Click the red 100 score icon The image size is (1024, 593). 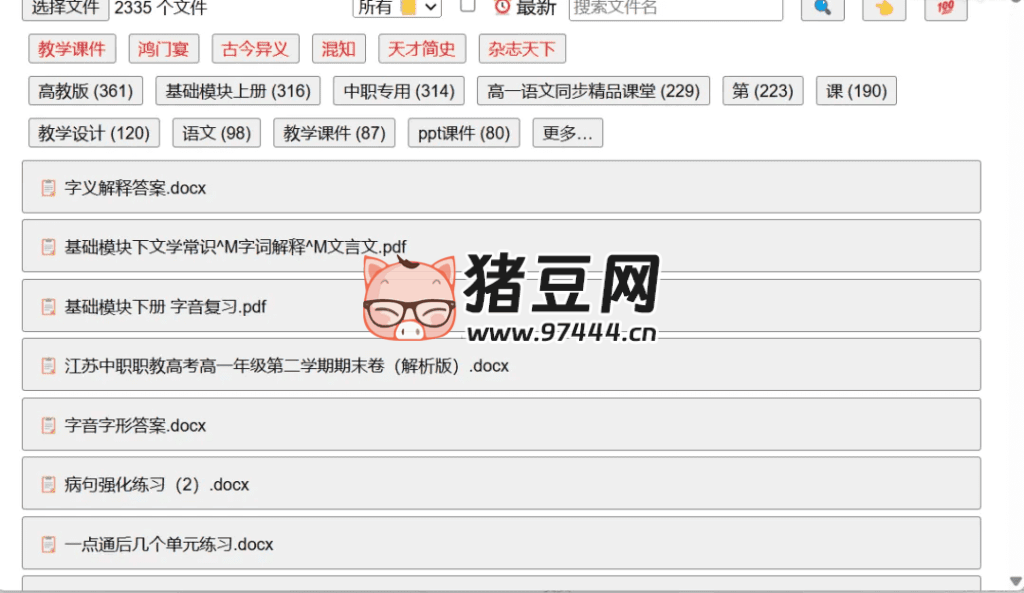tap(944, 9)
